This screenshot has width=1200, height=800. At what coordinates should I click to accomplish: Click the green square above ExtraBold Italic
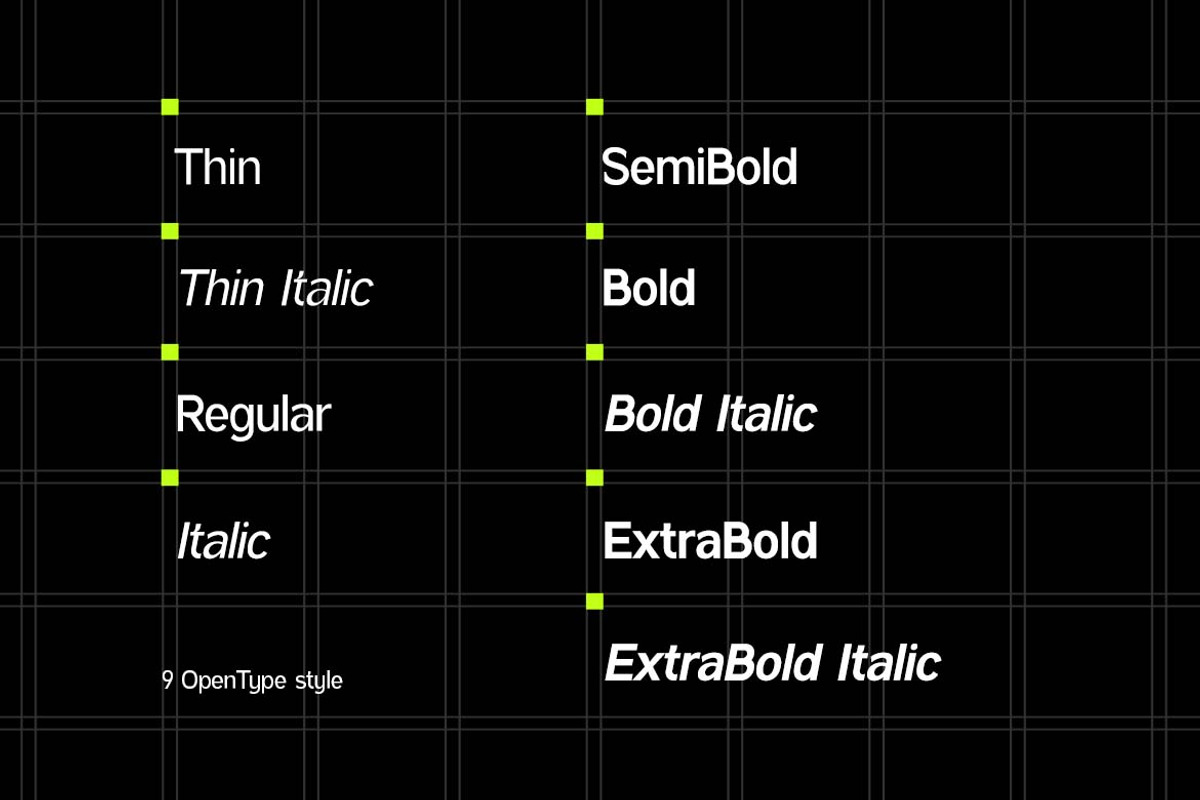point(594,601)
